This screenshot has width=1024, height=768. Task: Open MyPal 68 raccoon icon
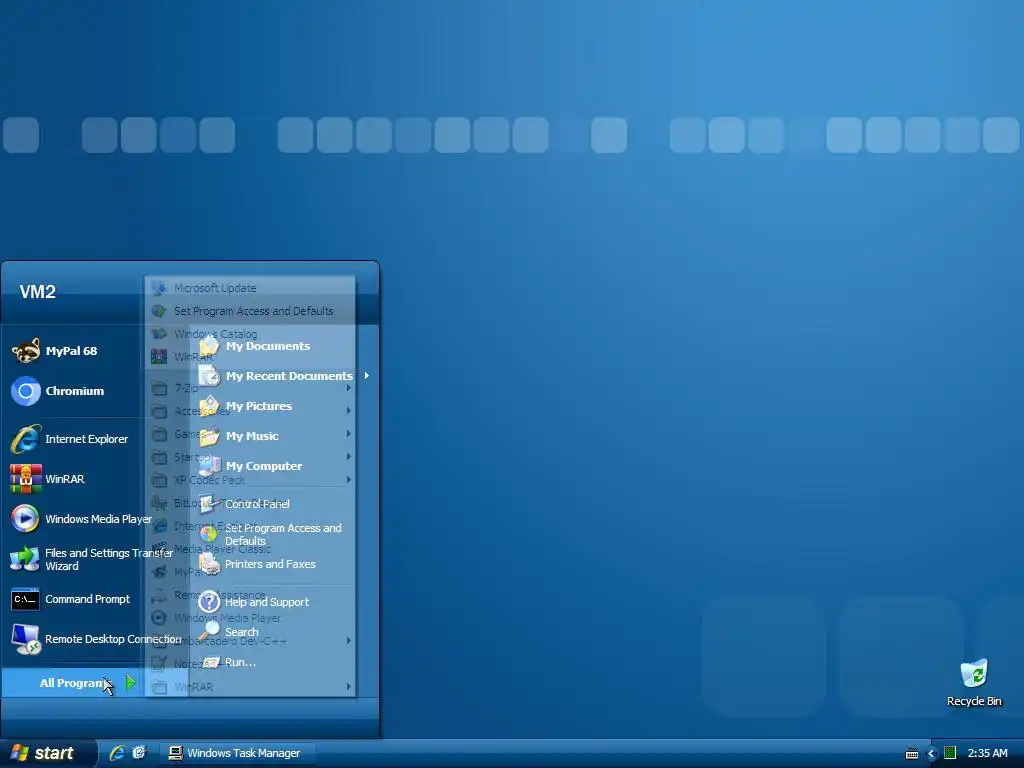(26, 351)
